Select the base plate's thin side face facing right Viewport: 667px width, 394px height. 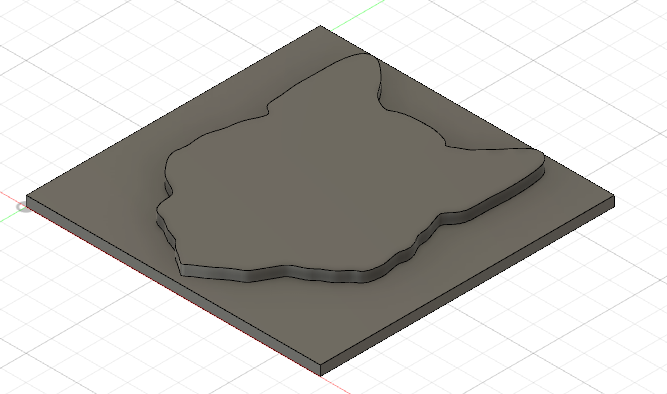[468, 287]
